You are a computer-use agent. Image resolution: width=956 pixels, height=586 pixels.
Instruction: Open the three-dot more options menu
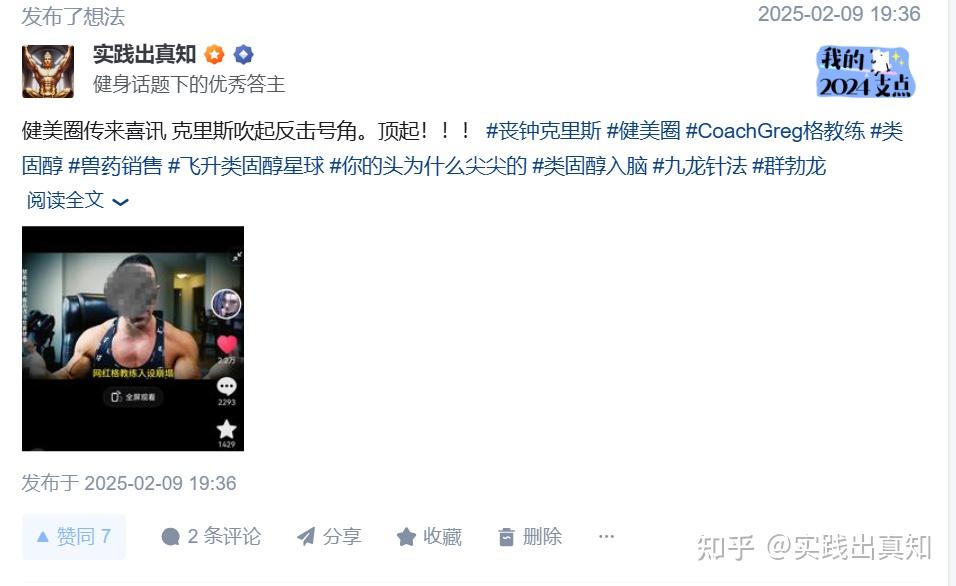click(x=606, y=536)
